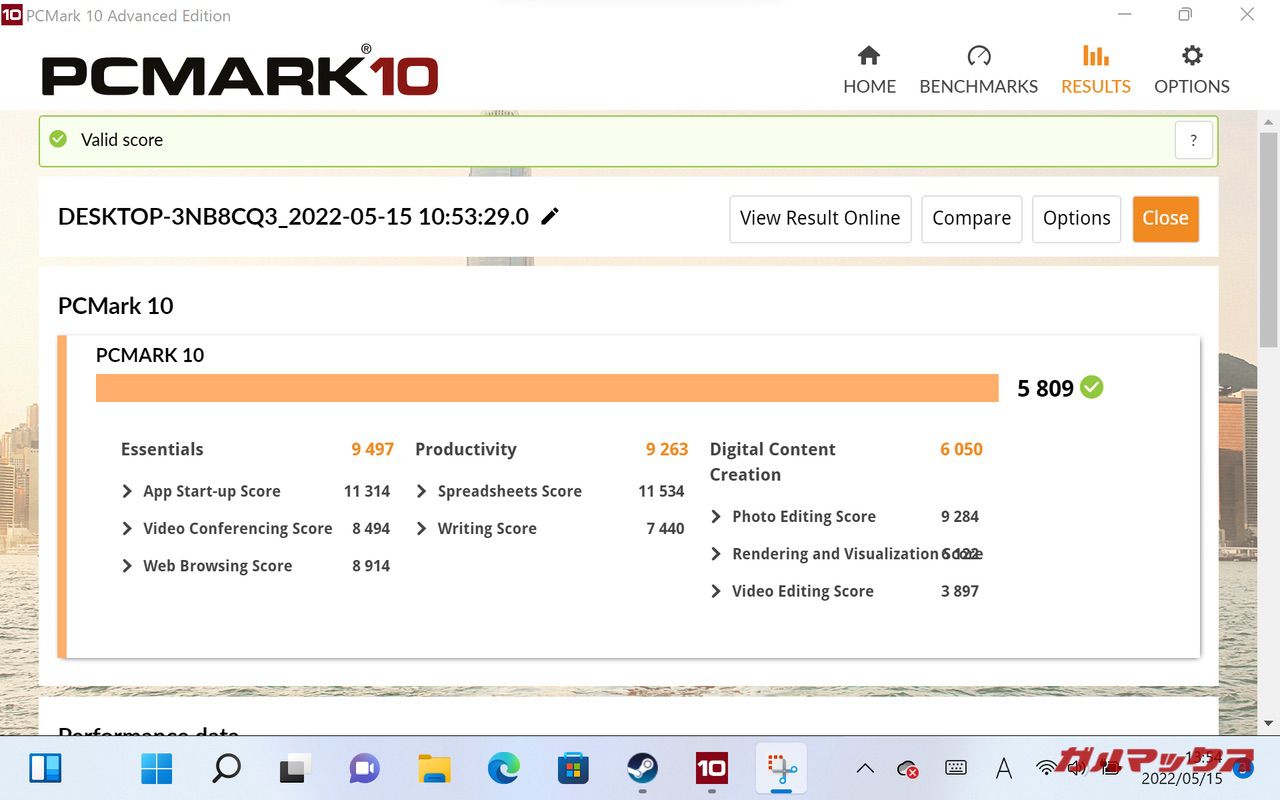Click the orange PCMark 10 score bar
Image resolution: width=1280 pixels, height=800 pixels.
[x=546, y=388]
